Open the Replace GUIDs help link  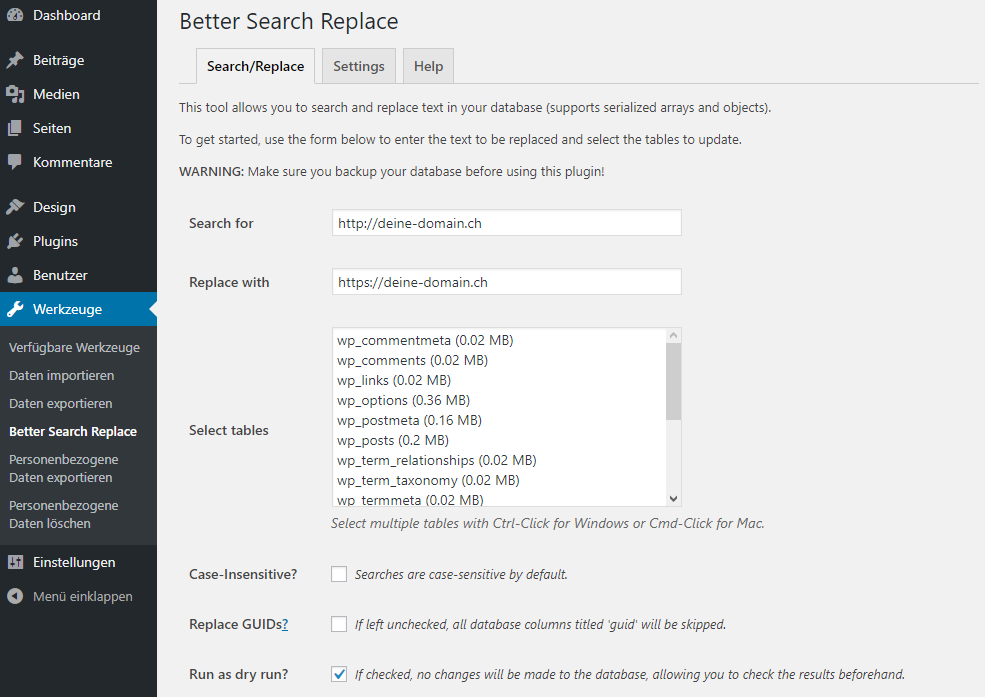pyautogui.click(x=284, y=624)
